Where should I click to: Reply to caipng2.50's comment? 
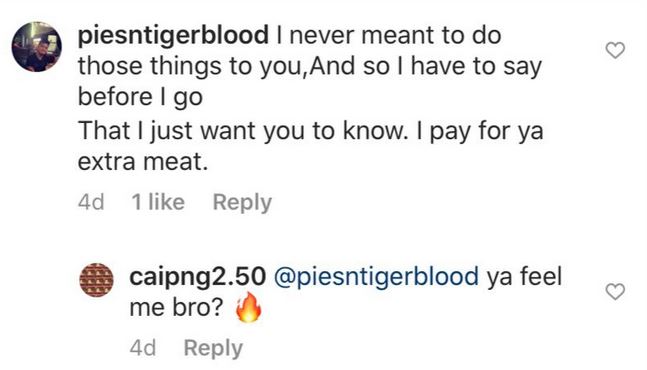click(x=213, y=348)
